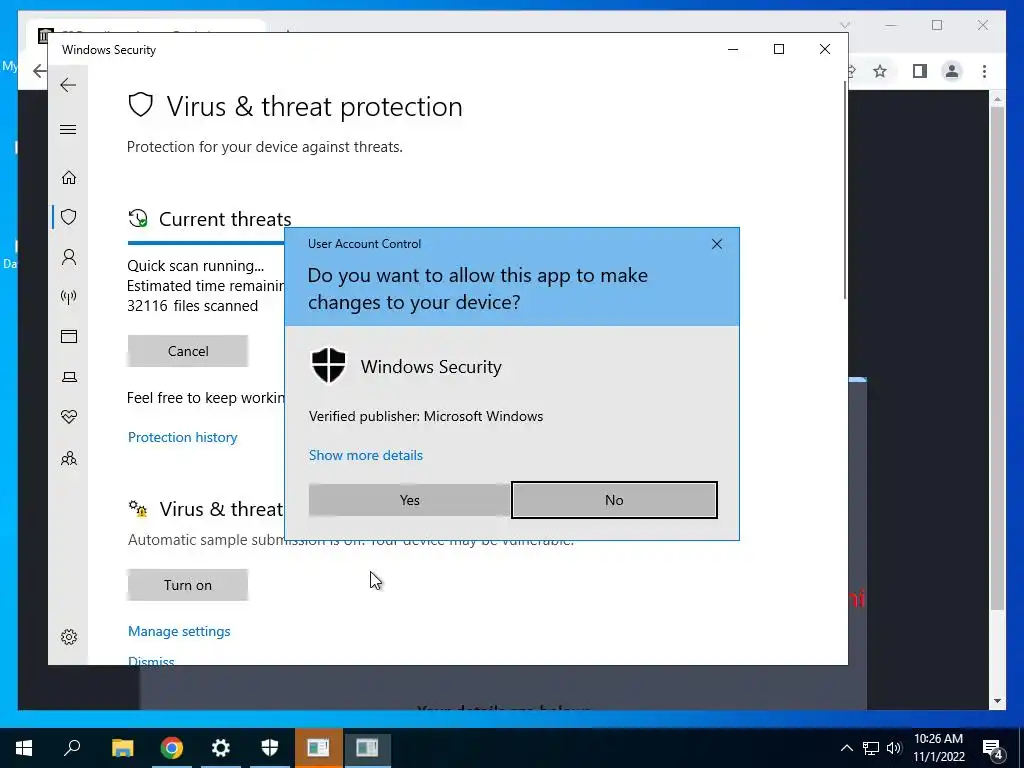Close the Windows Security window
1024x768 pixels.
[825, 49]
